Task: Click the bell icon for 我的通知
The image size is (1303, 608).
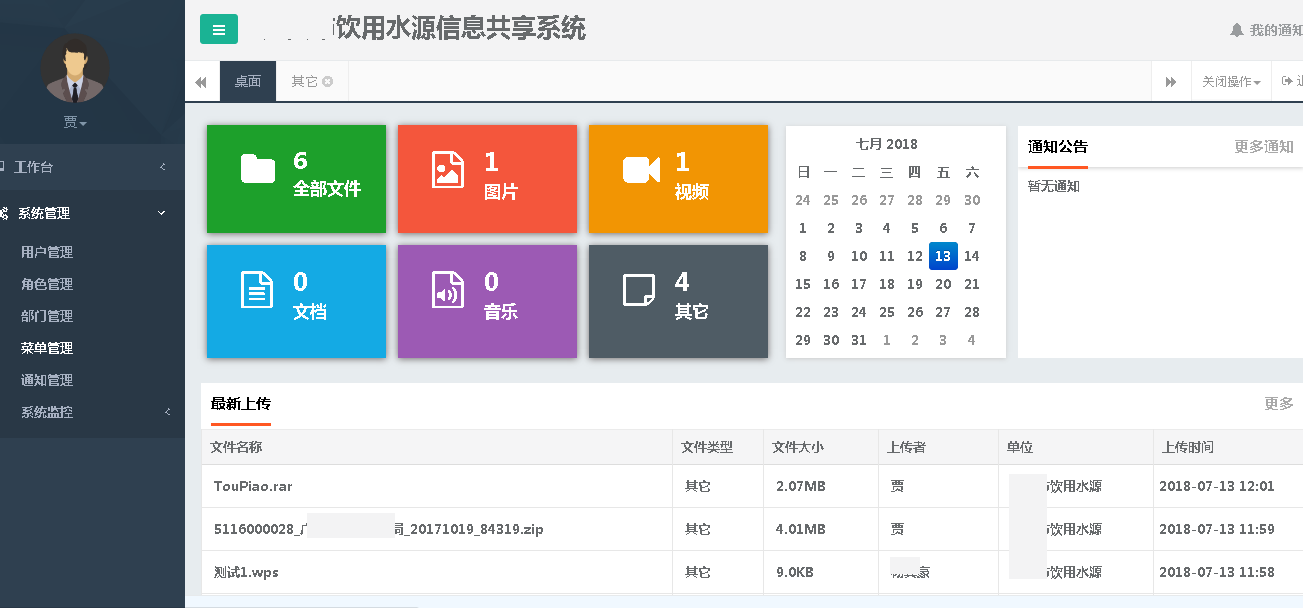Action: (1237, 30)
